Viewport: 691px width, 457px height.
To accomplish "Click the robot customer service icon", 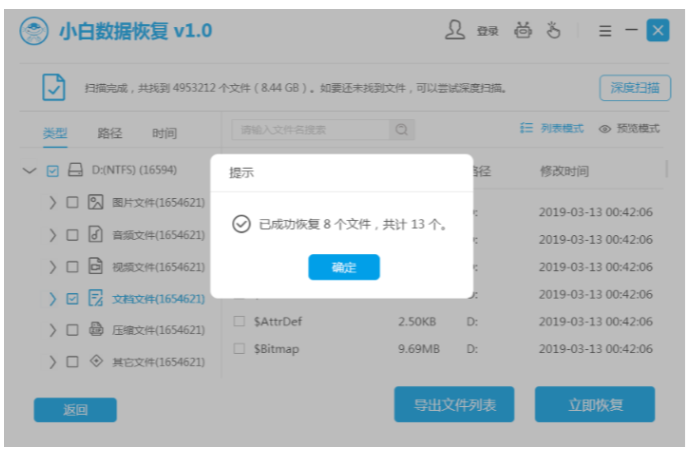I will click(x=523, y=30).
